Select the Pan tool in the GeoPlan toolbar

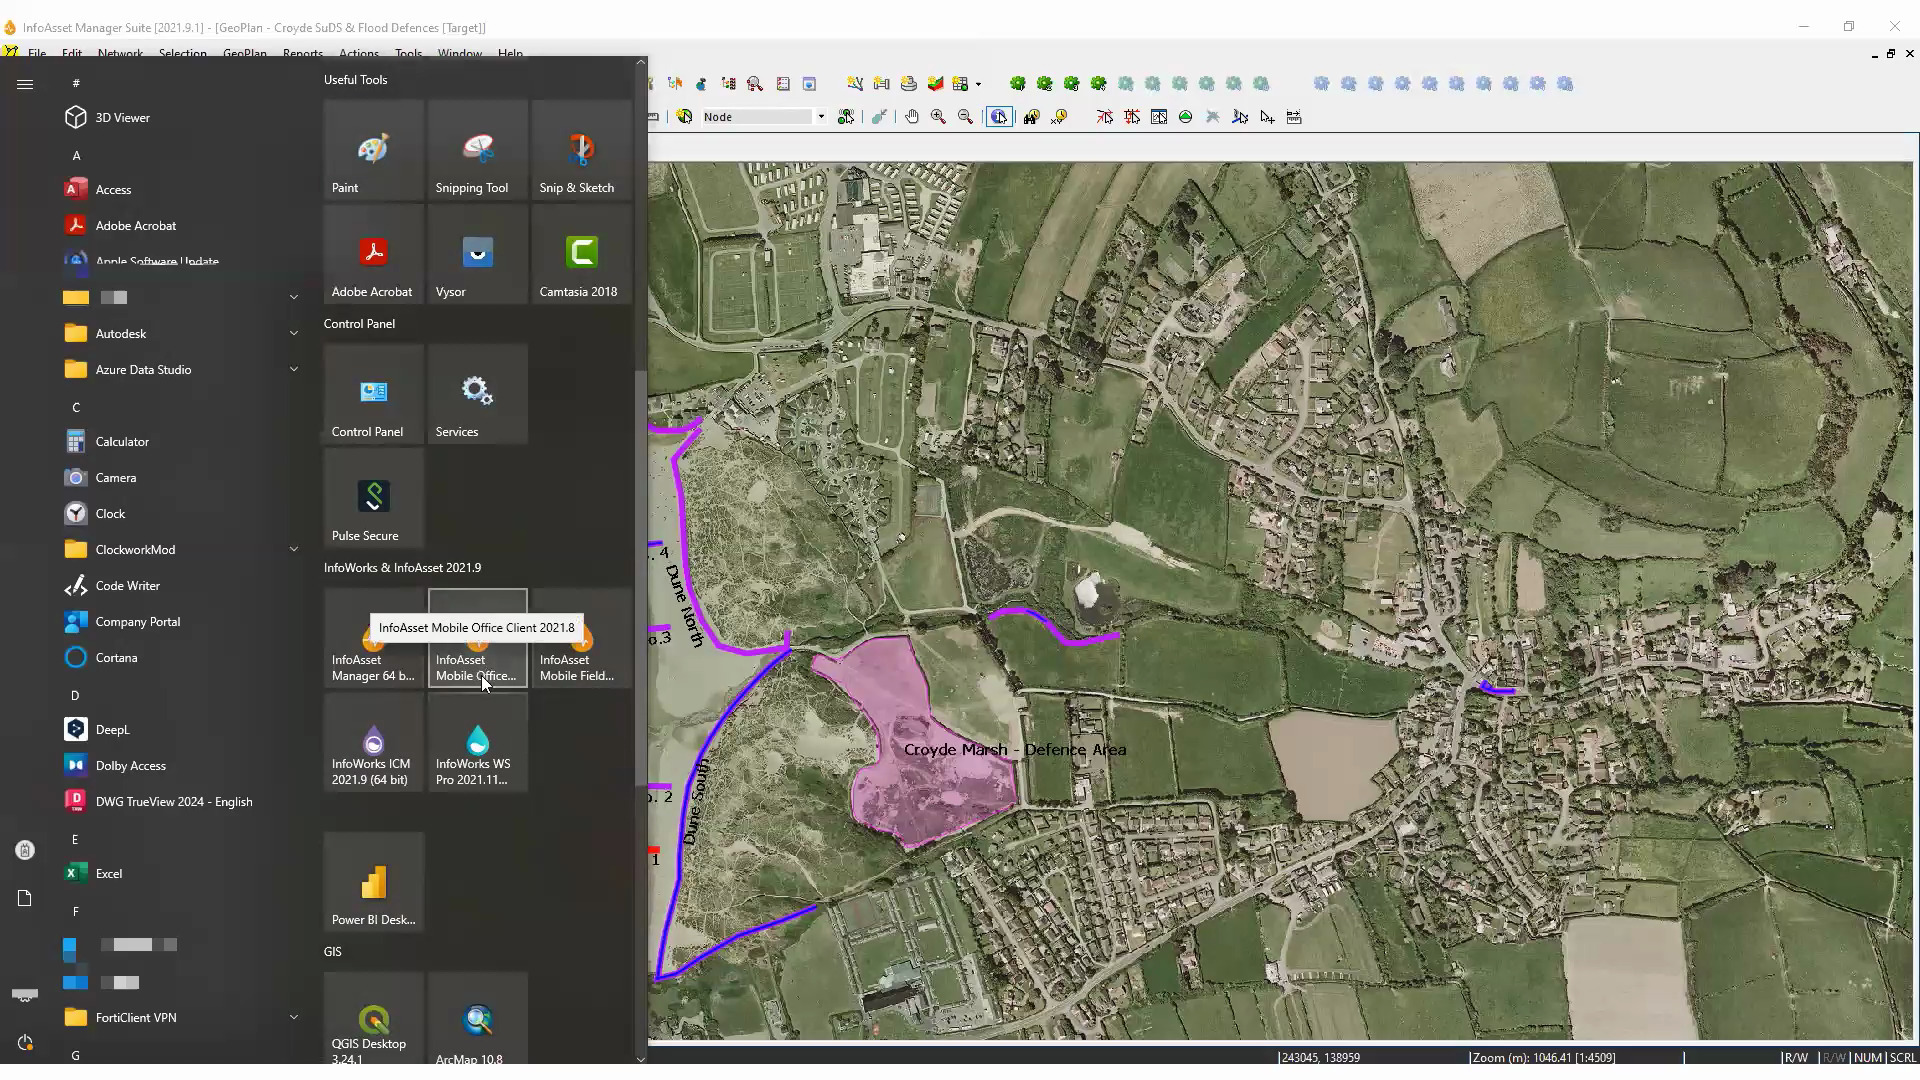tap(912, 116)
